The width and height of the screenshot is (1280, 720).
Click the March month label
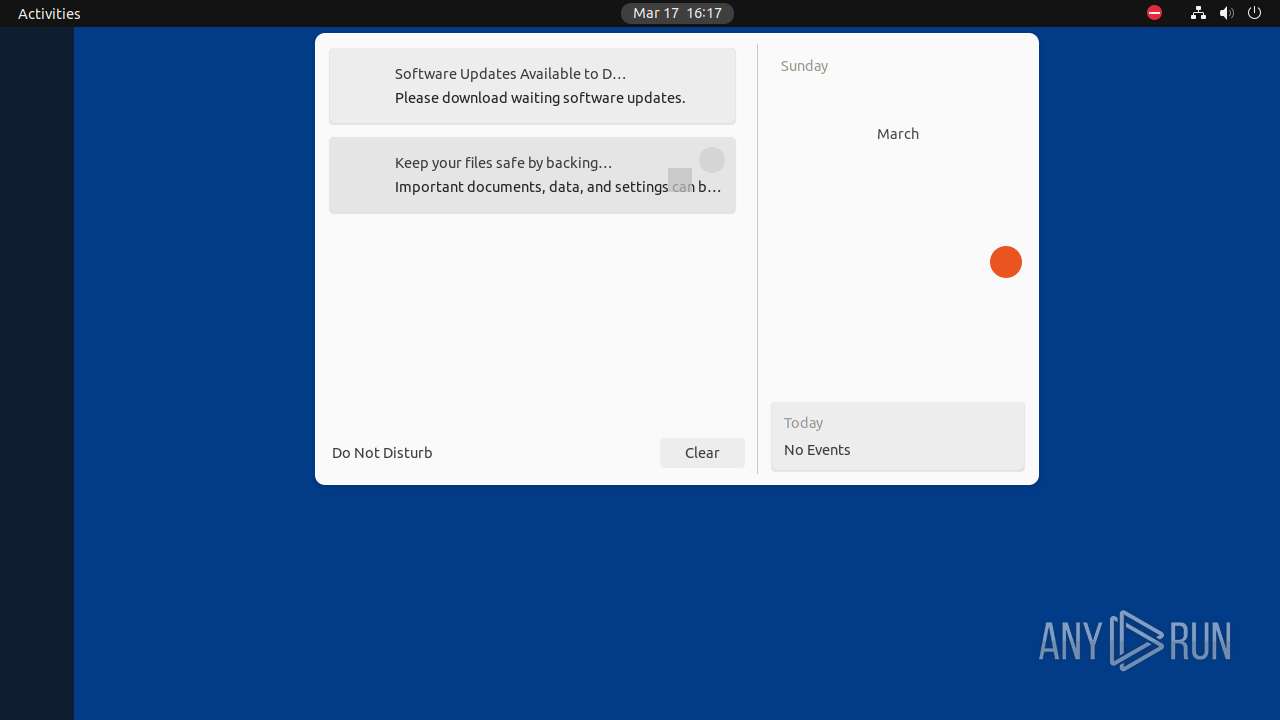click(898, 134)
